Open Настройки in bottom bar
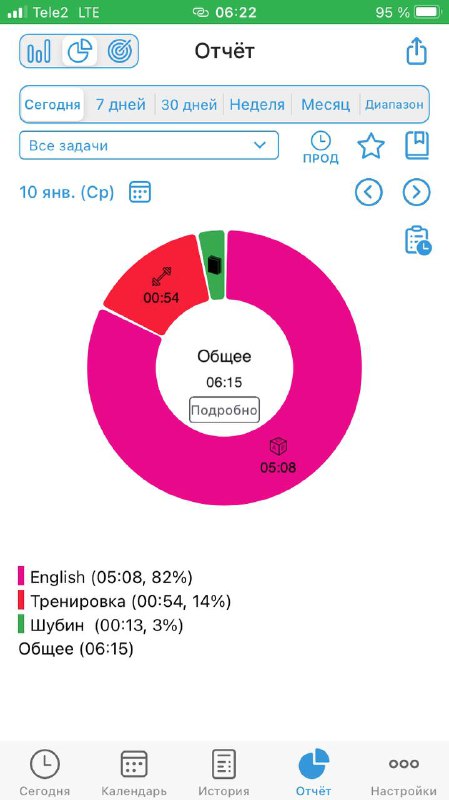Viewport: 449px width, 800px height. tap(404, 772)
